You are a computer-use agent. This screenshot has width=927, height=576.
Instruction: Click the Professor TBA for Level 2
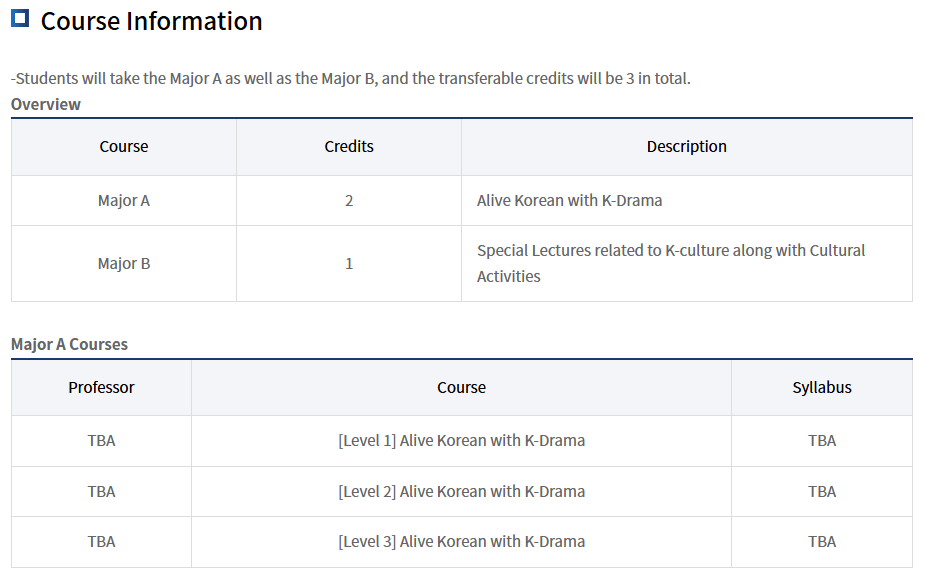[101, 491]
